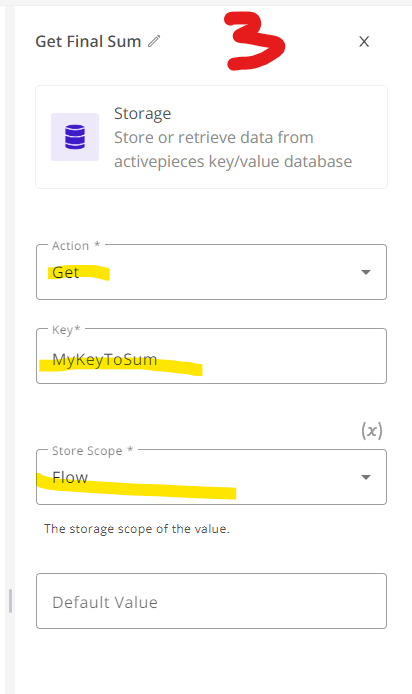Screen dimensions: 412x694
Task: Click the storage scope helper text
Action: (137, 529)
